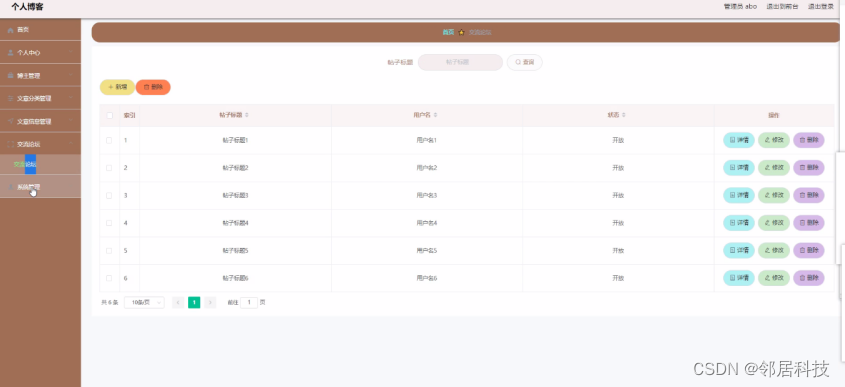Open 详情 for row 帖子标题6
Screen dimensions: 845x387
739,278
